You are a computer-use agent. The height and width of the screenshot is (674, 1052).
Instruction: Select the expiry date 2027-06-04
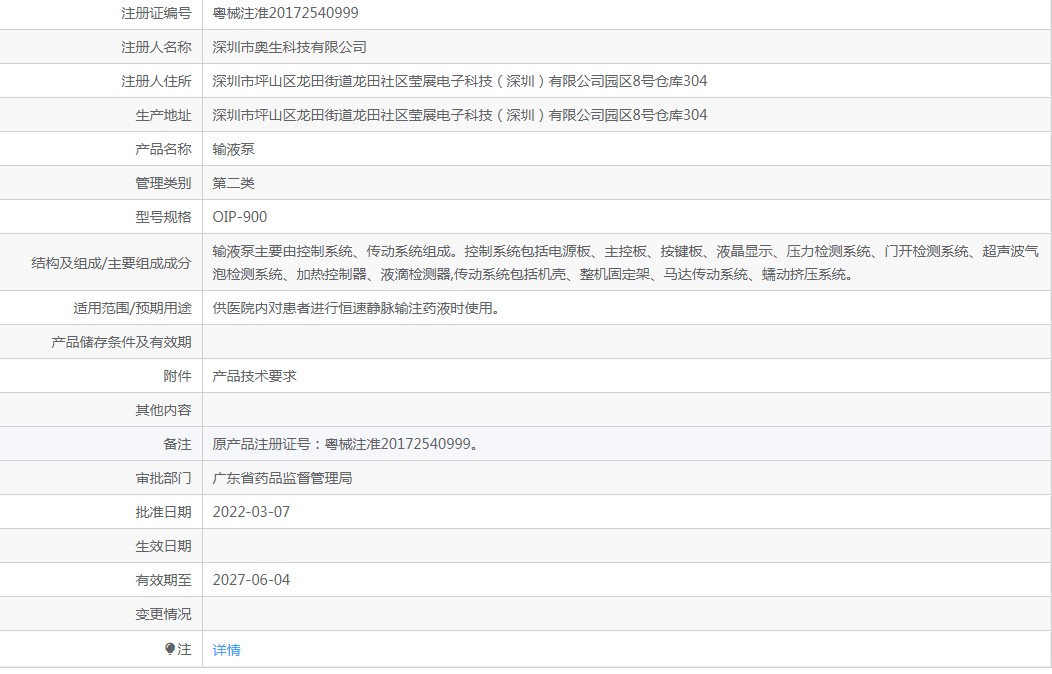[x=251, y=580]
